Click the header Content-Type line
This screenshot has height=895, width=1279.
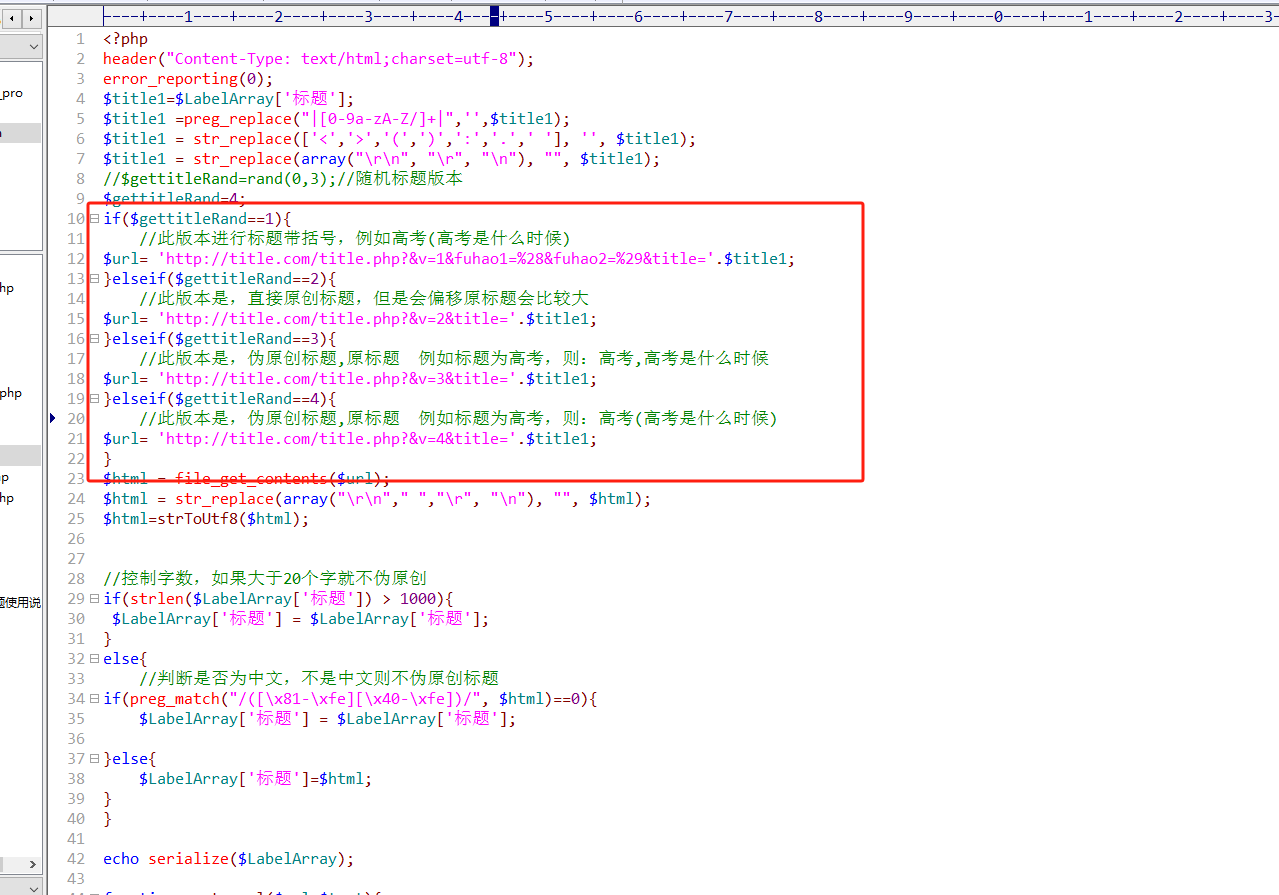point(319,58)
